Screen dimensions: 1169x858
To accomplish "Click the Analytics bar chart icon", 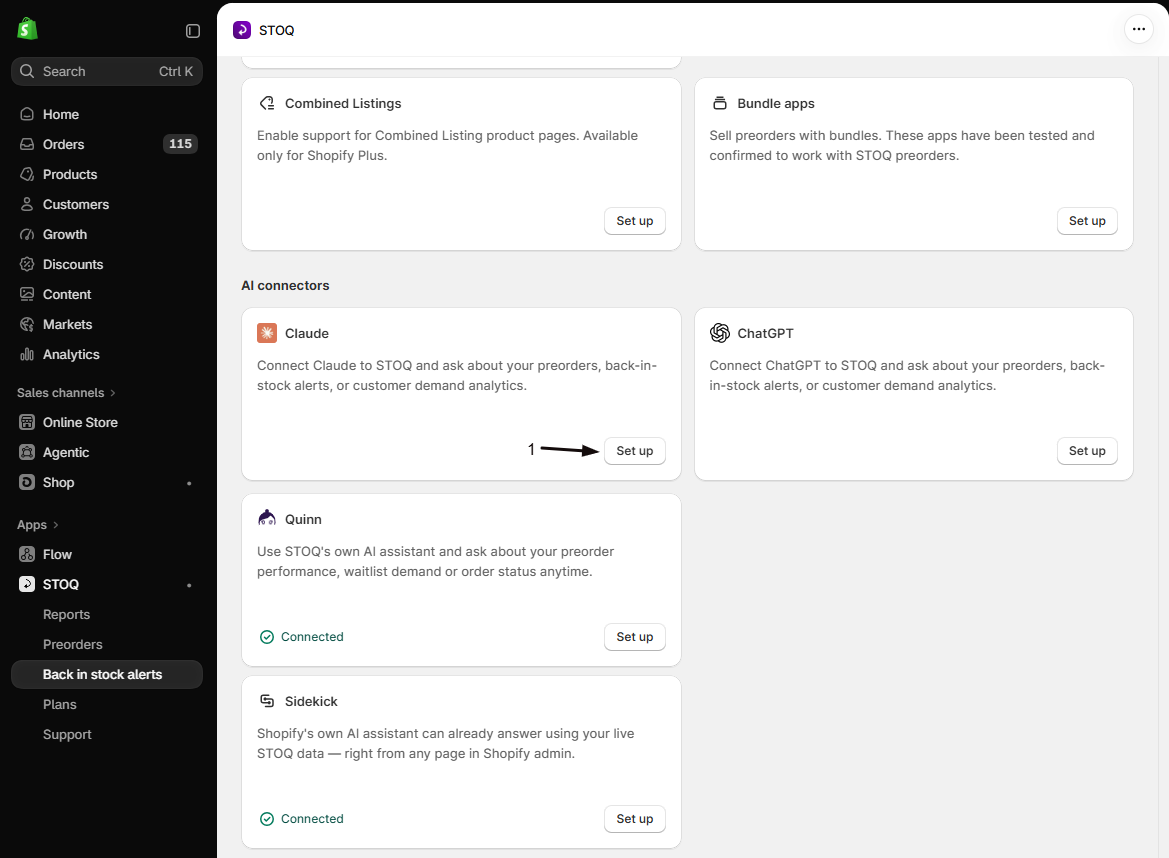I will [x=27, y=354].
